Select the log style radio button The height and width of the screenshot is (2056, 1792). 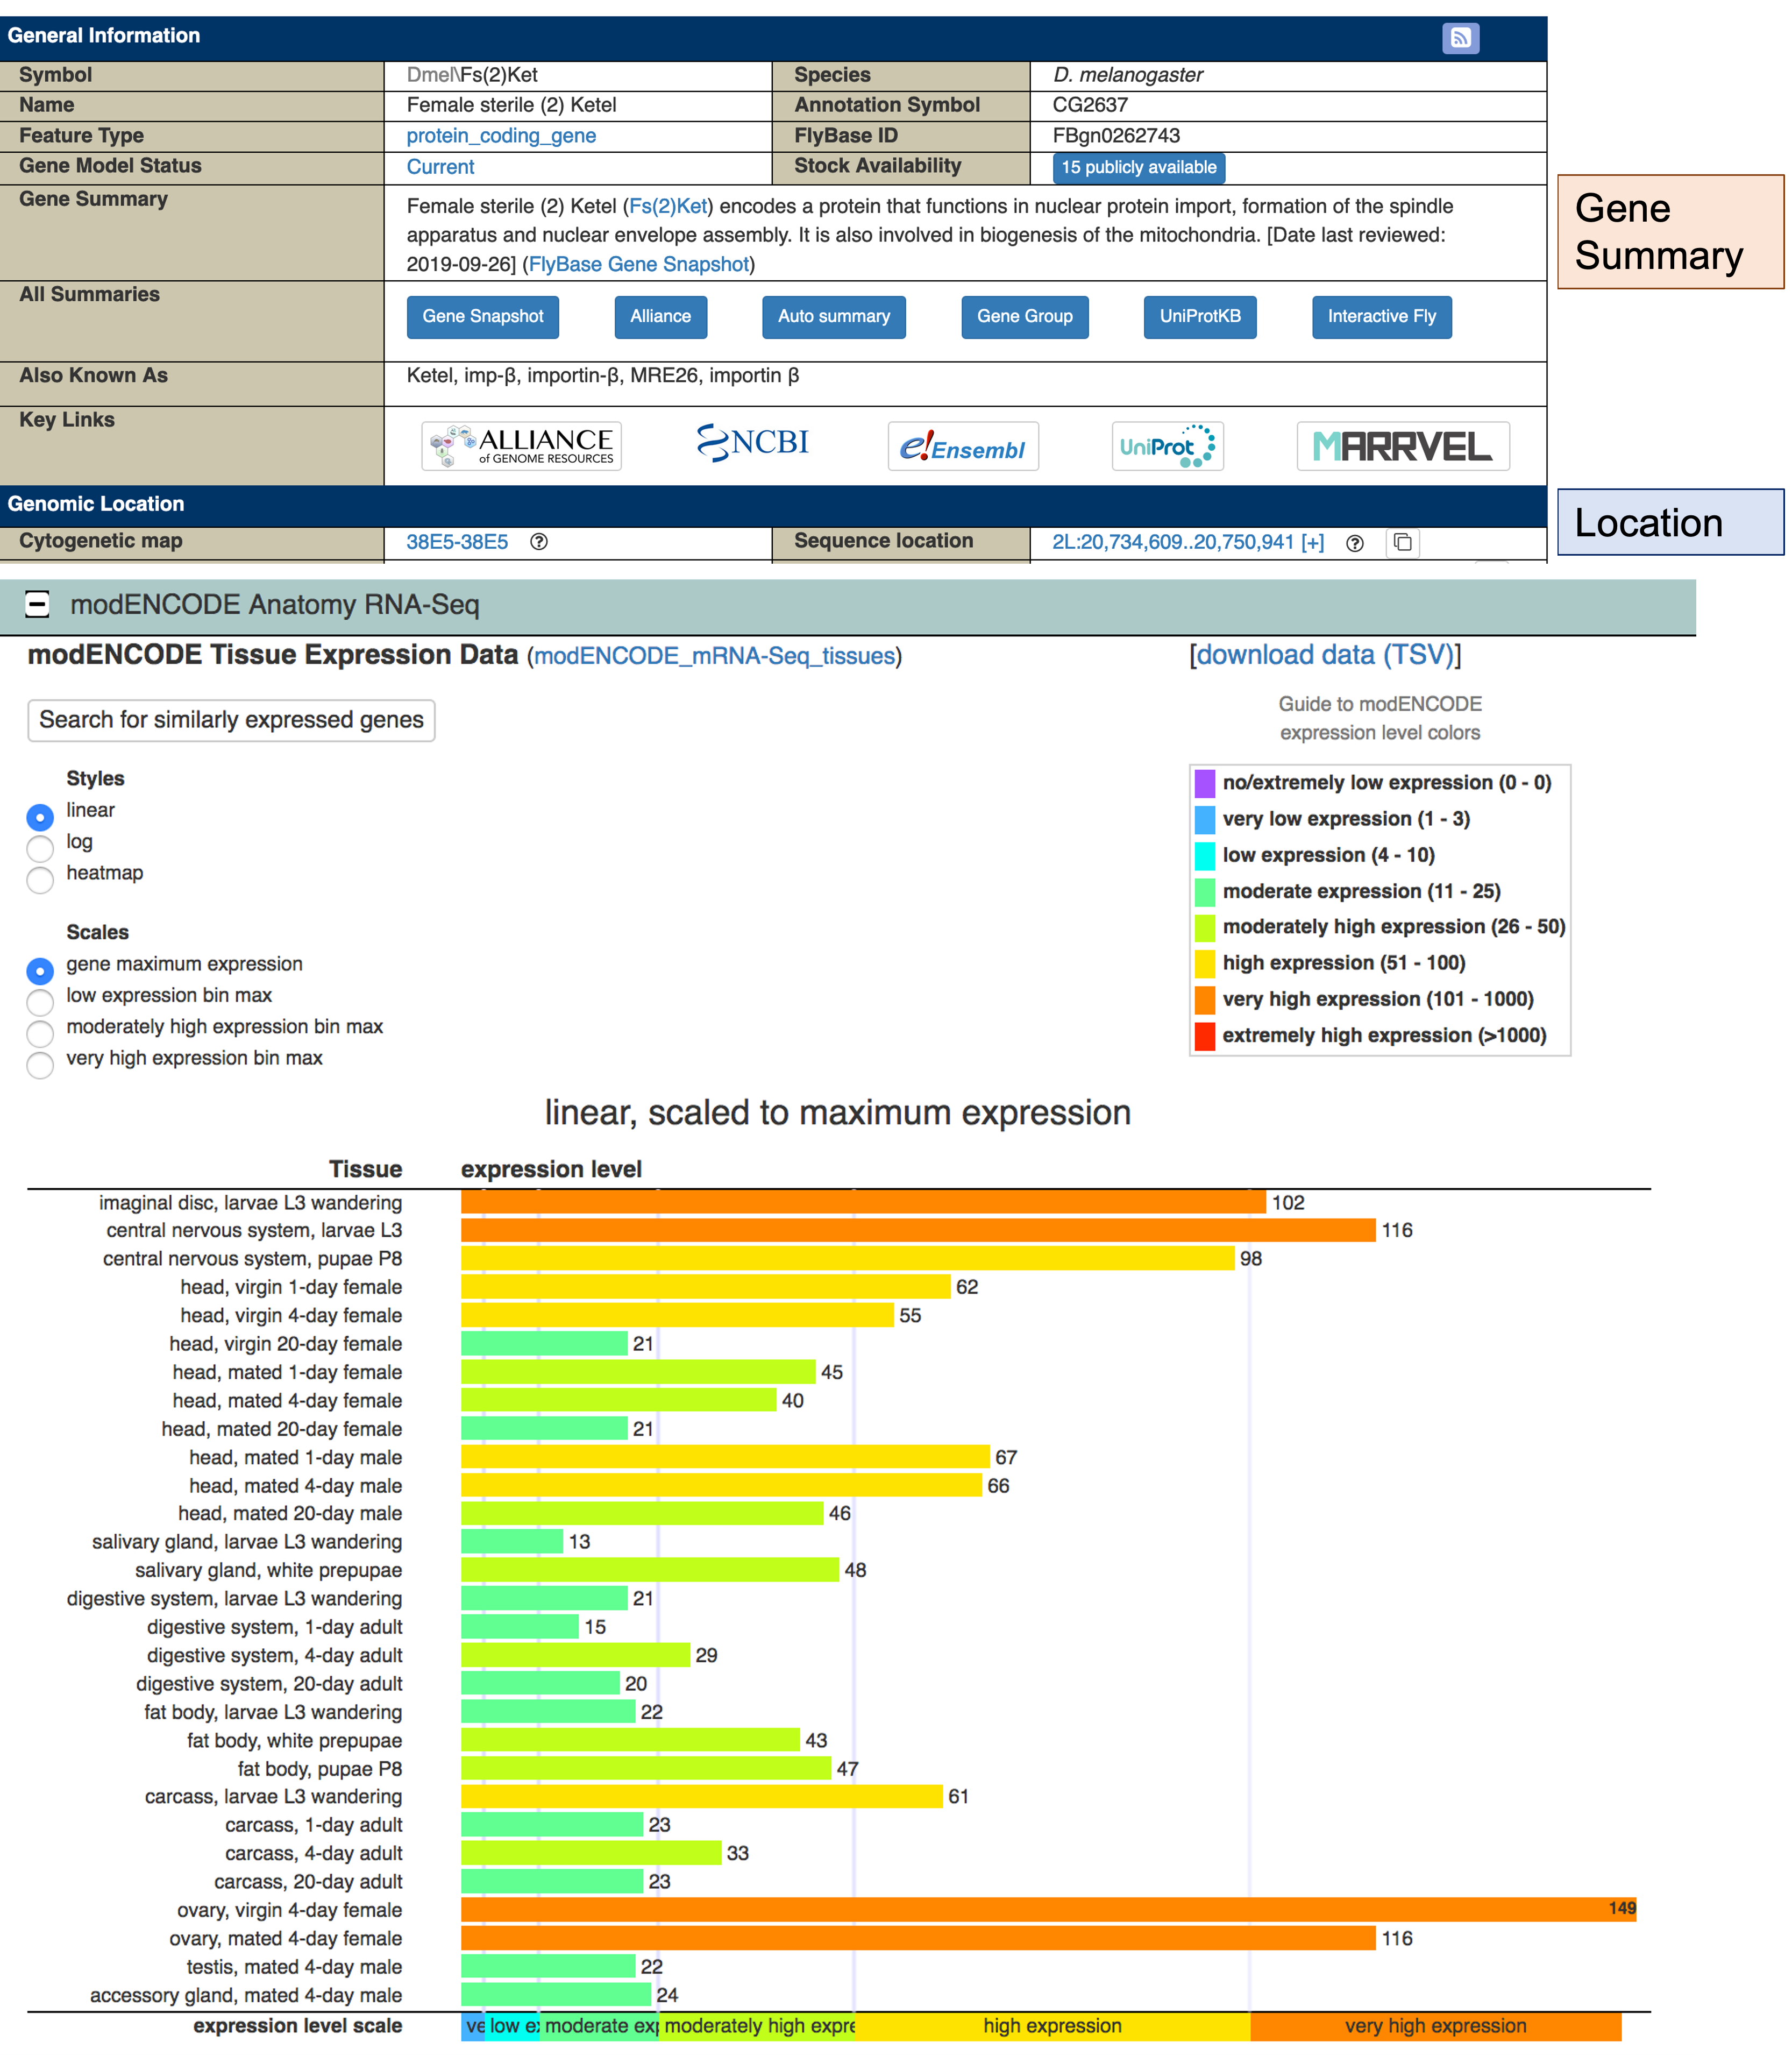[x=40, y=848]
